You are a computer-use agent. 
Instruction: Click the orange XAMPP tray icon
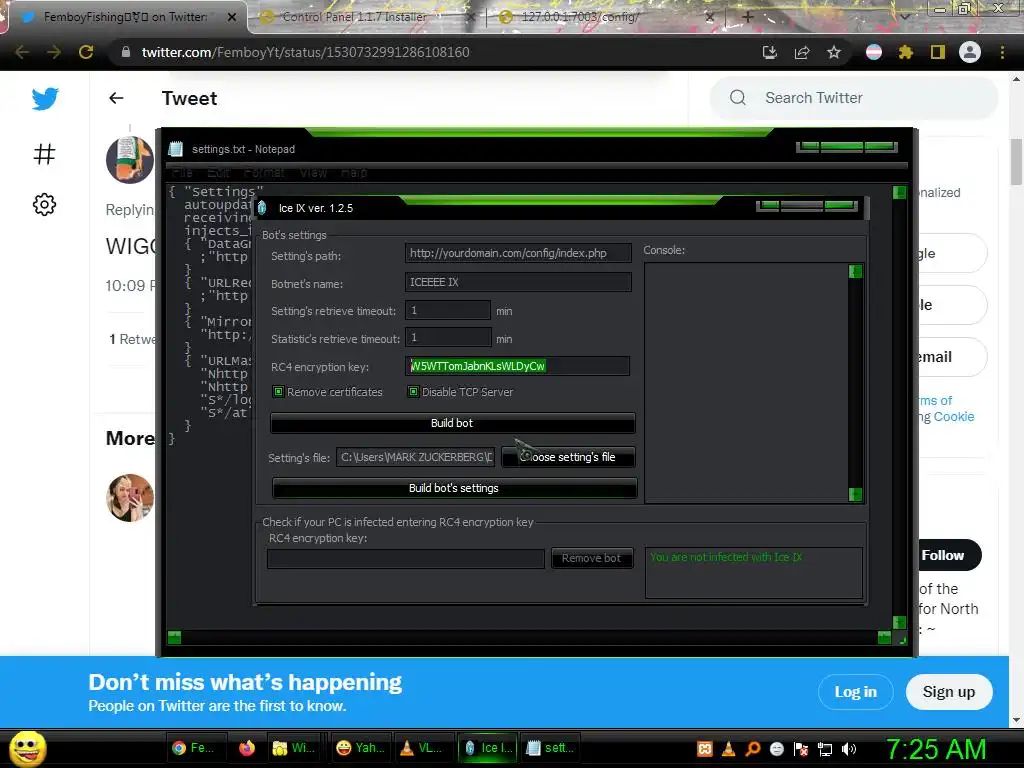click(x=705, y=749)
